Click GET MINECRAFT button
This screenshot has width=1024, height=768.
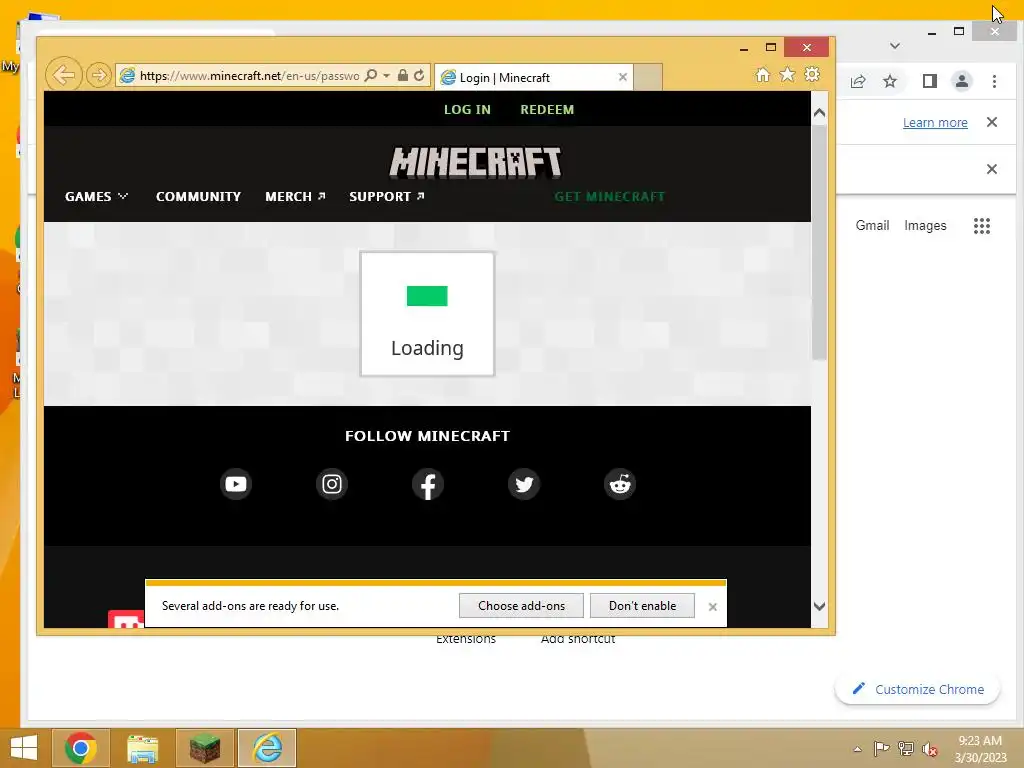(609, 197)
